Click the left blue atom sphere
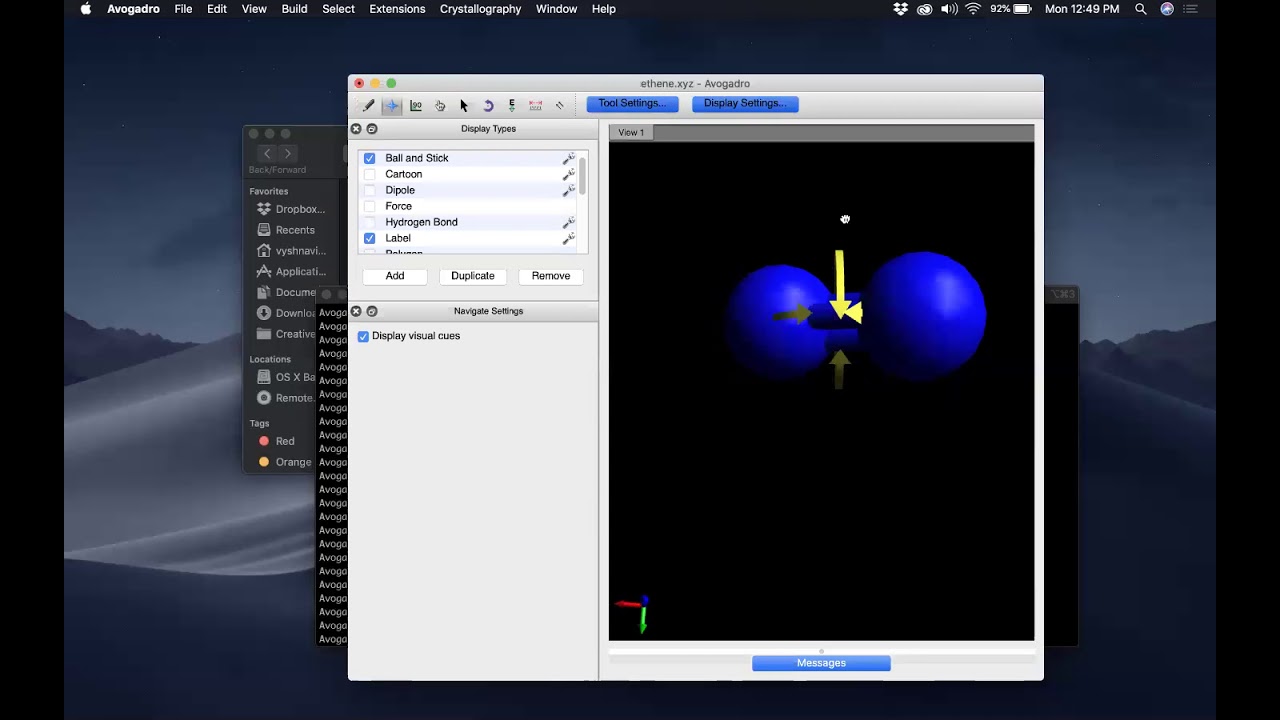This screenshot has height=720, width=1280. 778,320
